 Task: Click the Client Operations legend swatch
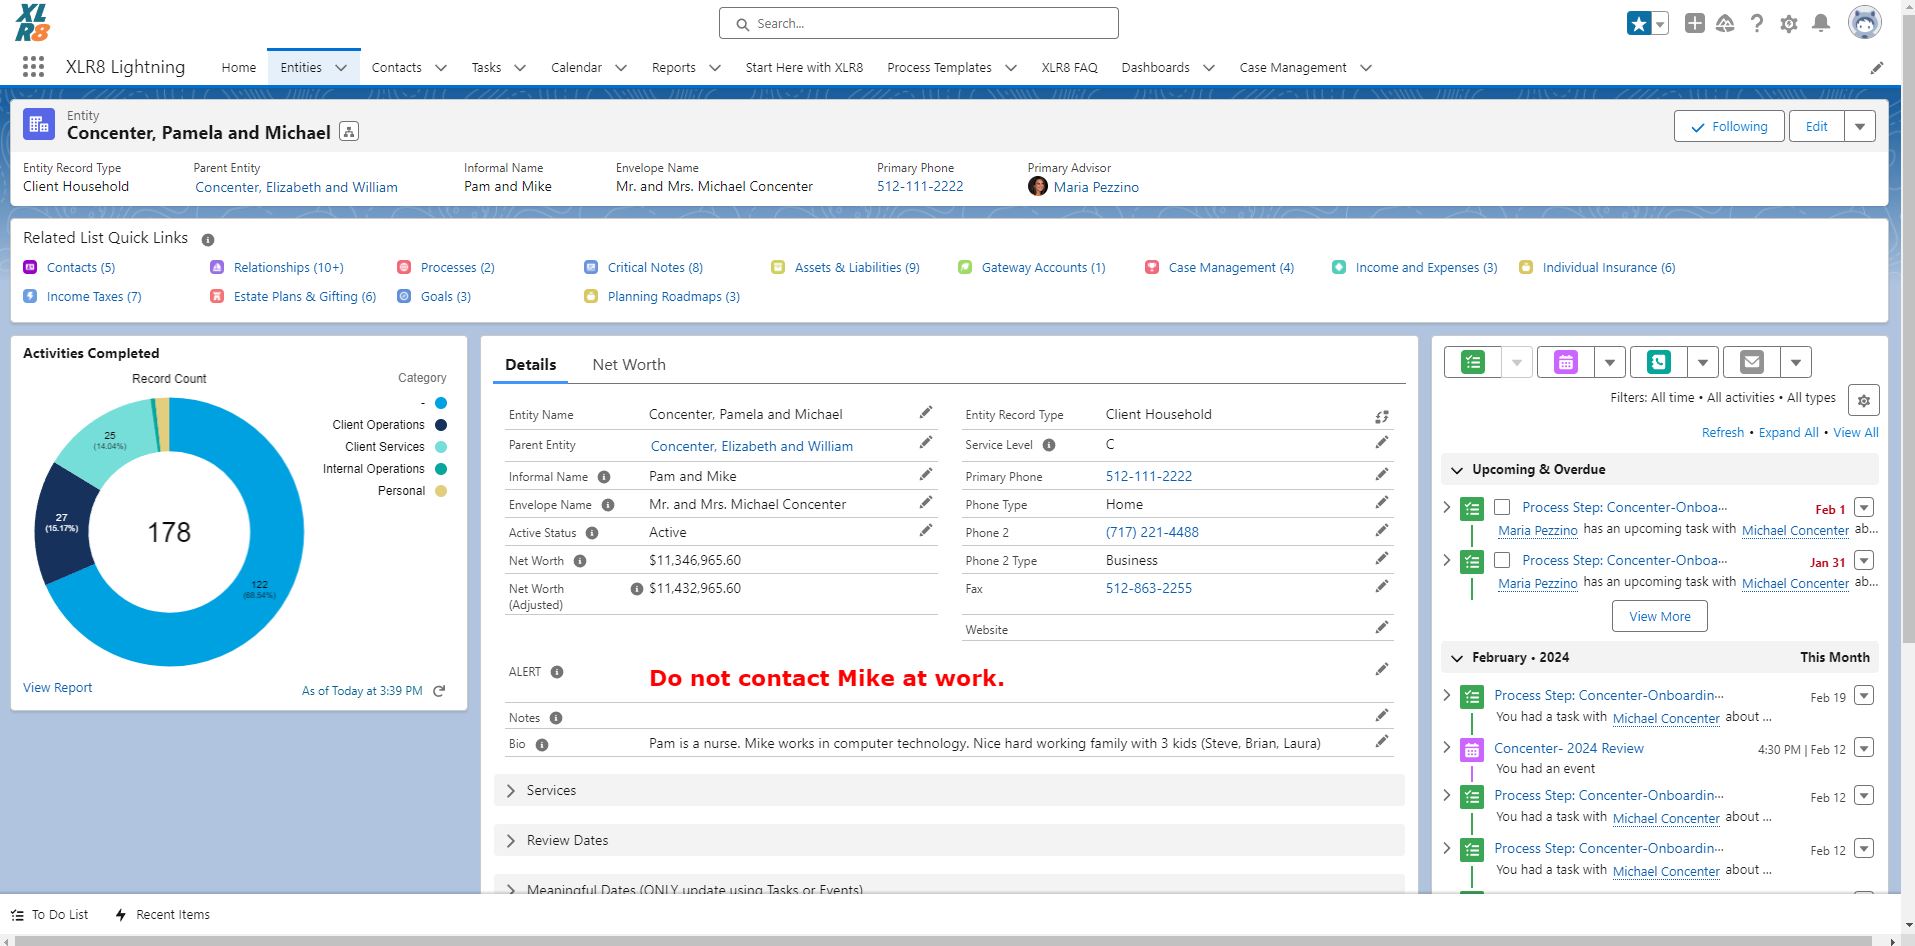pos(441,425)
